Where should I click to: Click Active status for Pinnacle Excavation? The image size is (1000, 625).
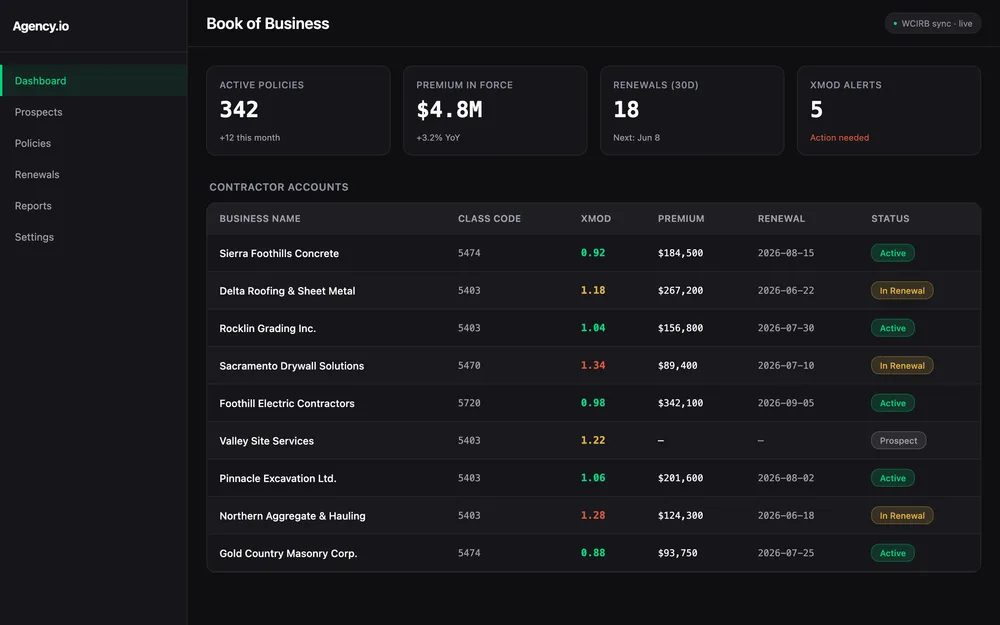click(893, 478)
